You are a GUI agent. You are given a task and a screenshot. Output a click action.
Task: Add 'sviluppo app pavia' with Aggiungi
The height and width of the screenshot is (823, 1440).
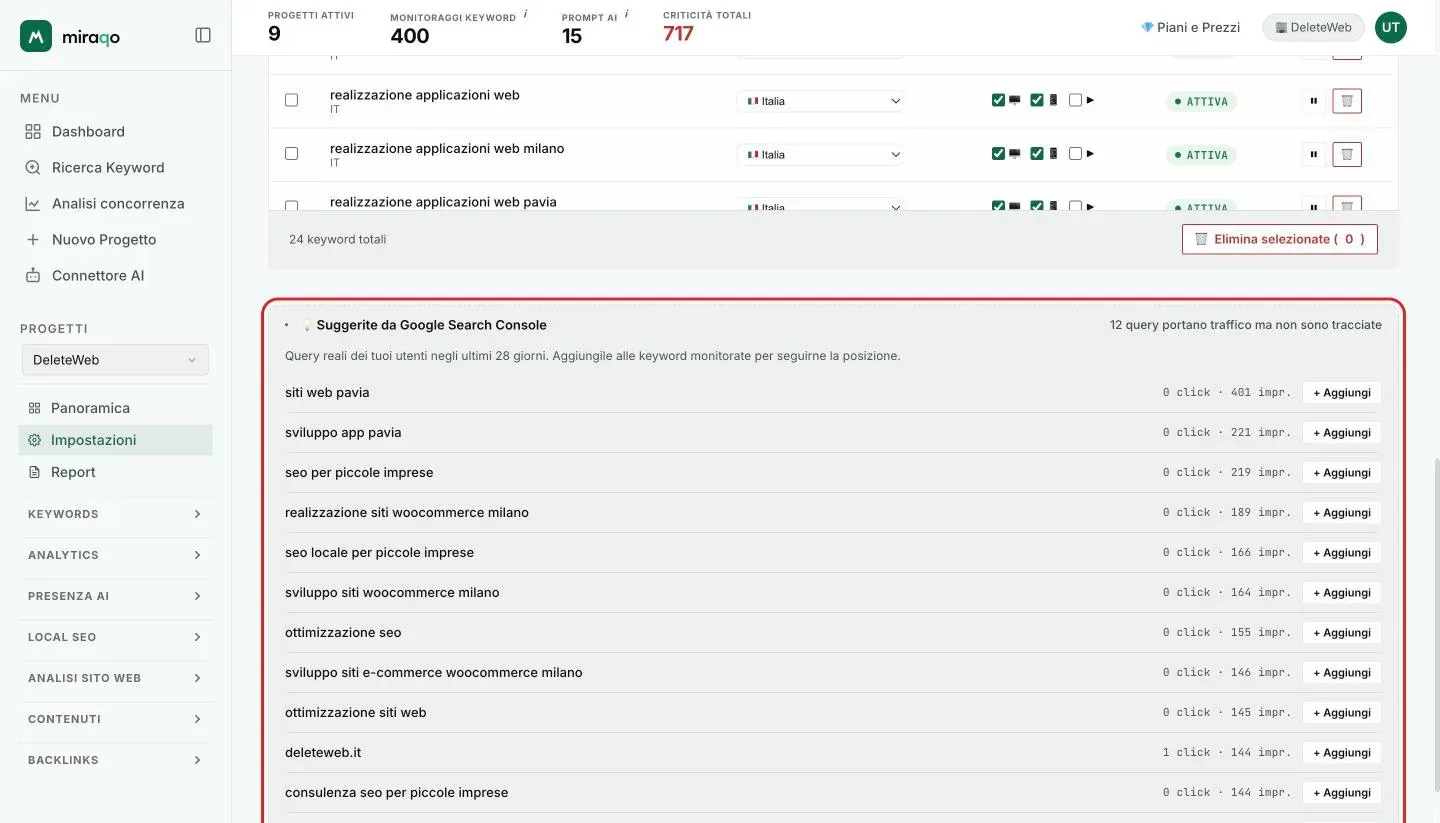click(1341, 433)
